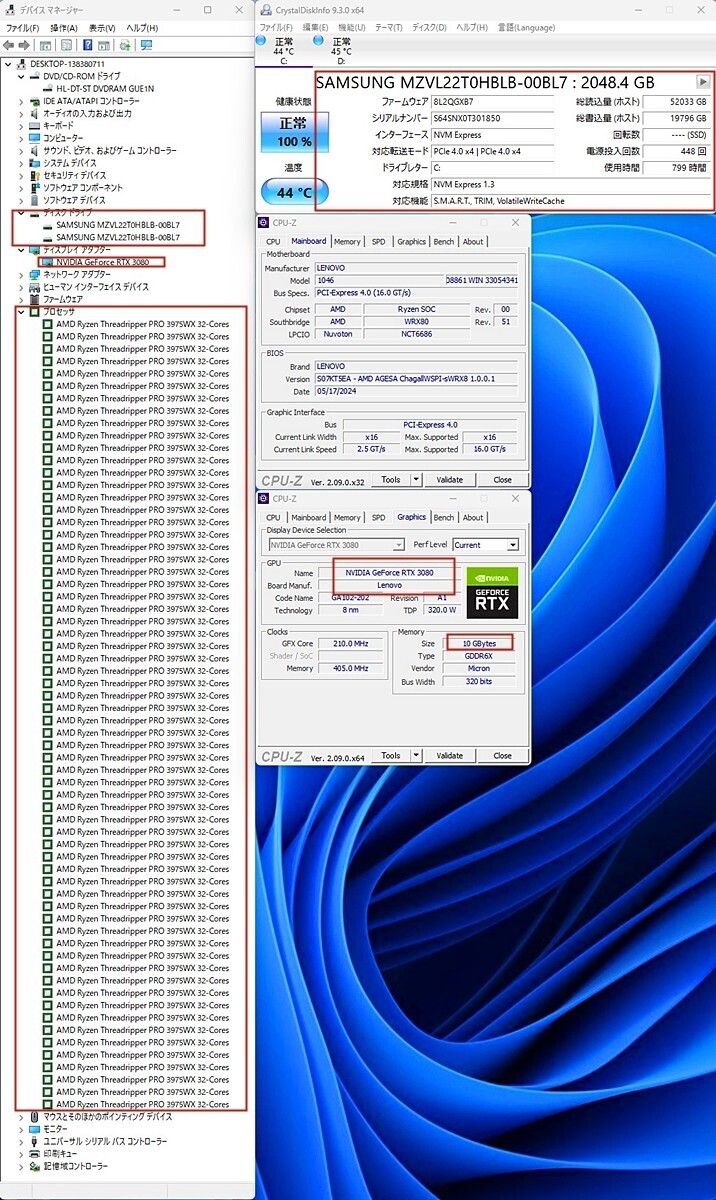Image resolution: width=716 pixels, height=1200 pixels.
Task: Select NVIDIA GeForce RTX 3080 in Device Manager
Action: click(x=102, y=262)
